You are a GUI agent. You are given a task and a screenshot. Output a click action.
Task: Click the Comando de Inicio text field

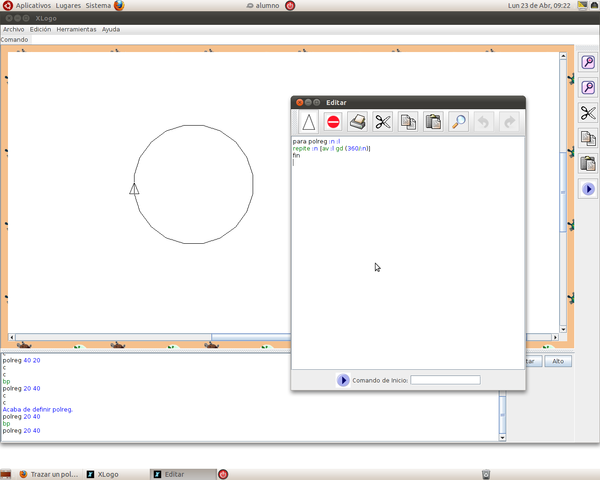[445, 380]
